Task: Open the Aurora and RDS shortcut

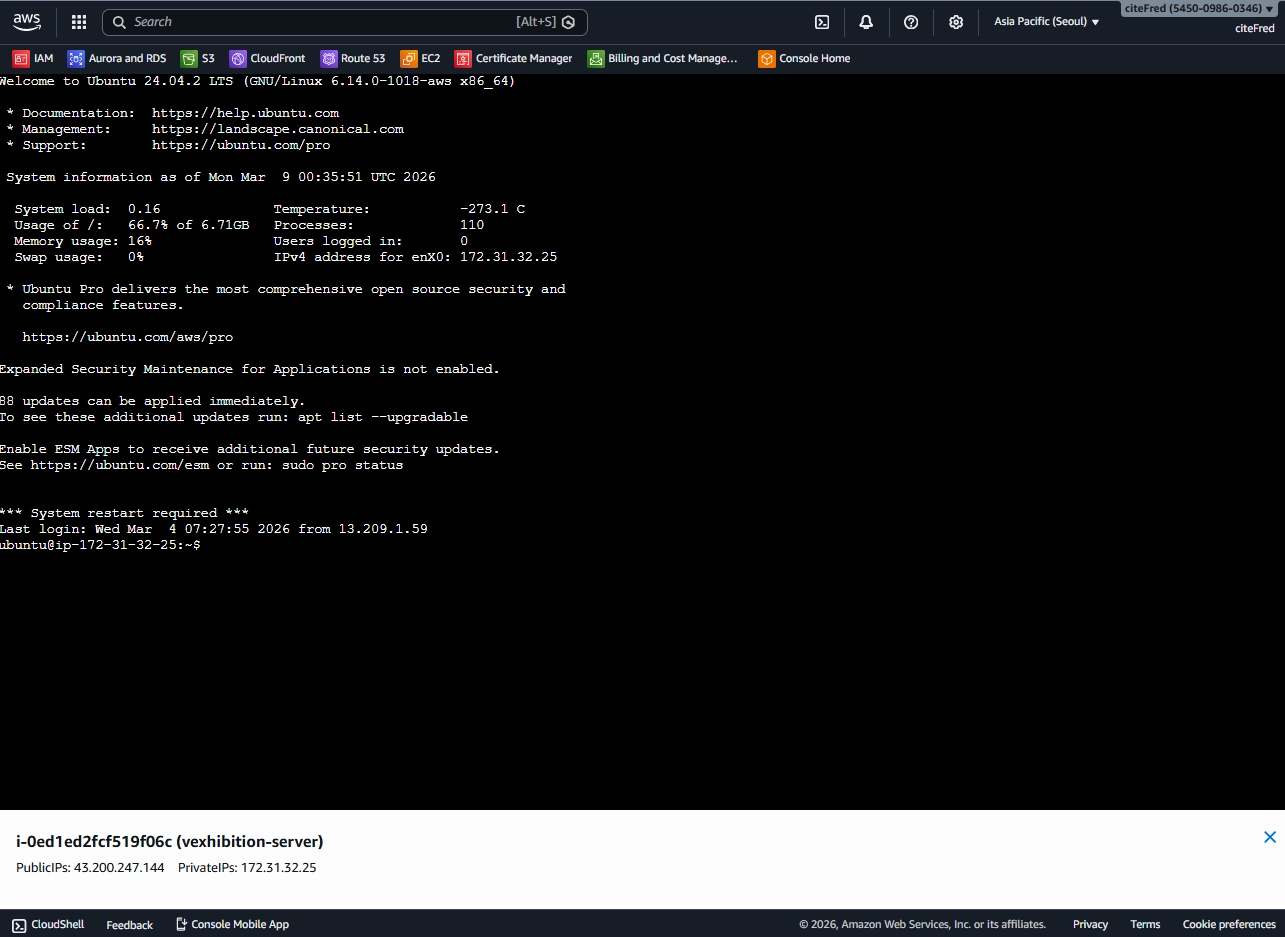Action: [117, 59]
